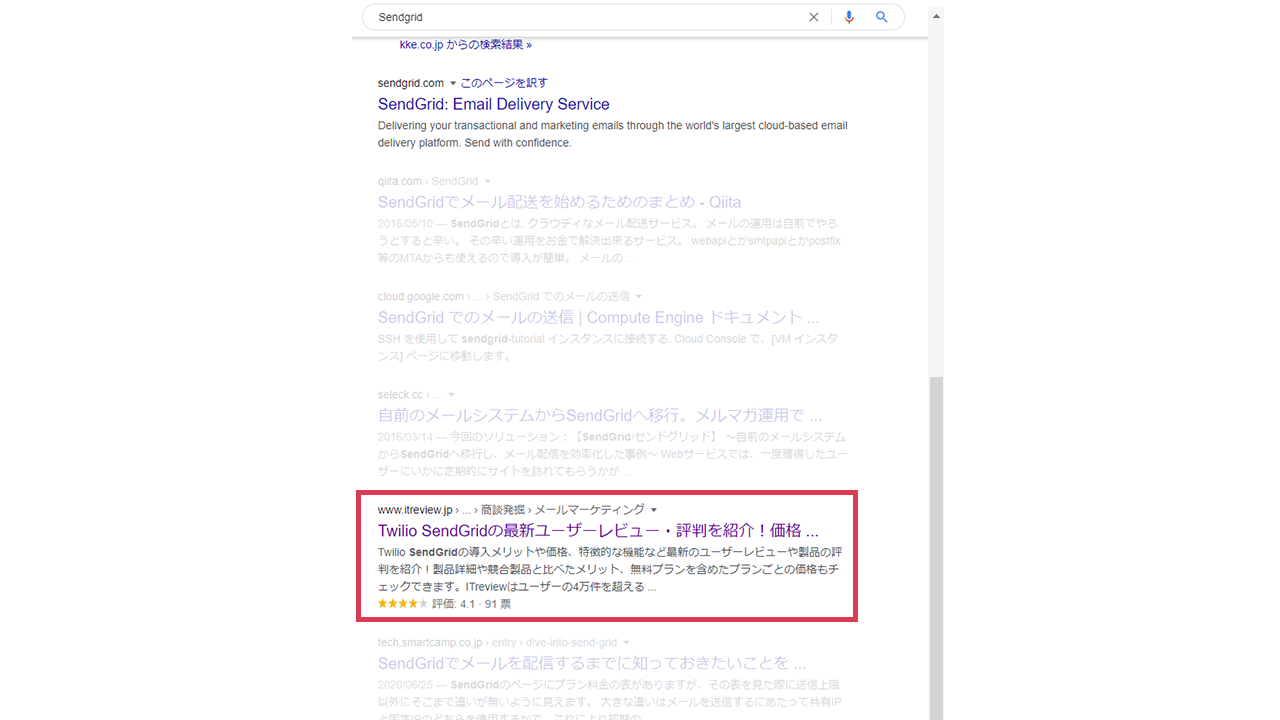Screen dimensions: 1280x720
Task: Run the search with the magnifier icon
Action: point(882,17)
